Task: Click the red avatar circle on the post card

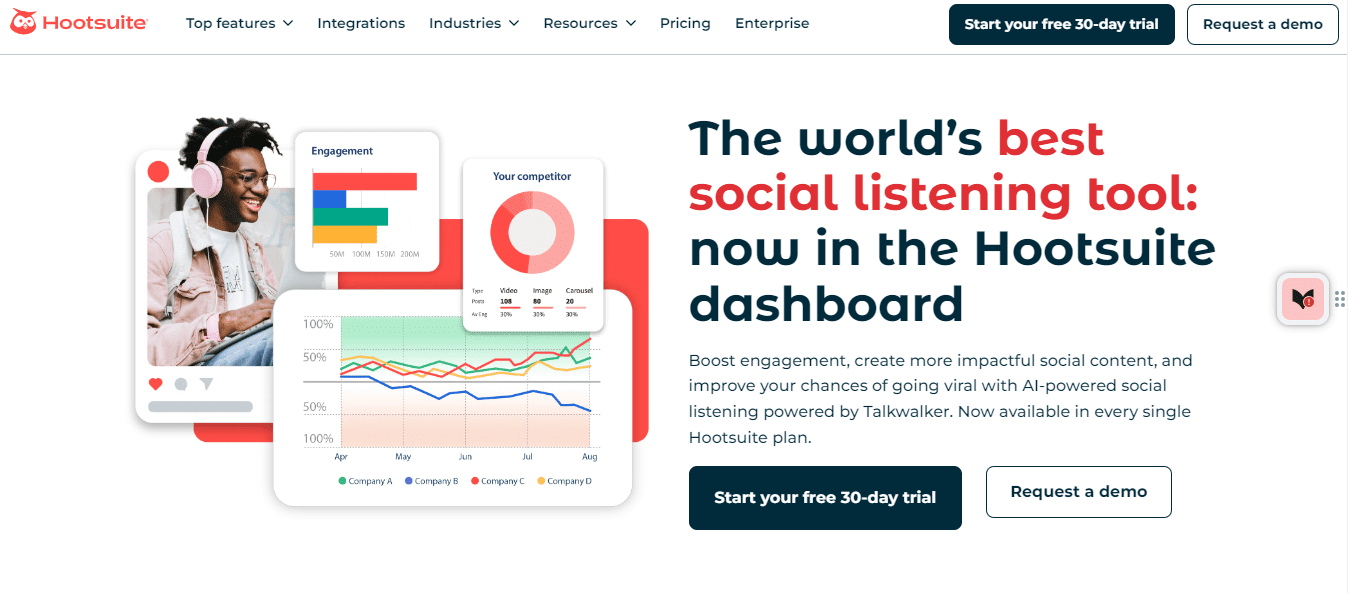Action: click(158, 171)
